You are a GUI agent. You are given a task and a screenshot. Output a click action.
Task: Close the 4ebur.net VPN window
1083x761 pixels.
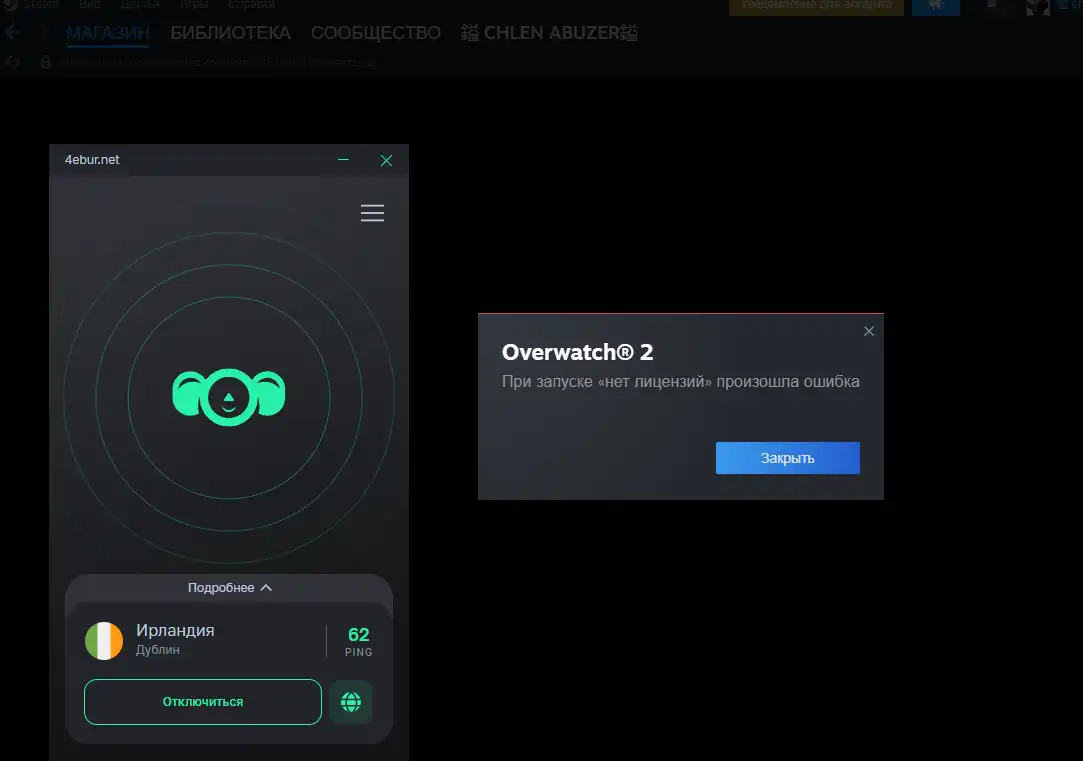click(x=386, y=160)
